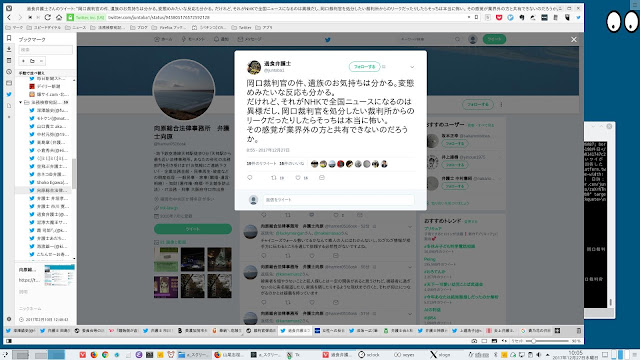
Task: Go to the browser home page
Action: (x=59, y=18)
